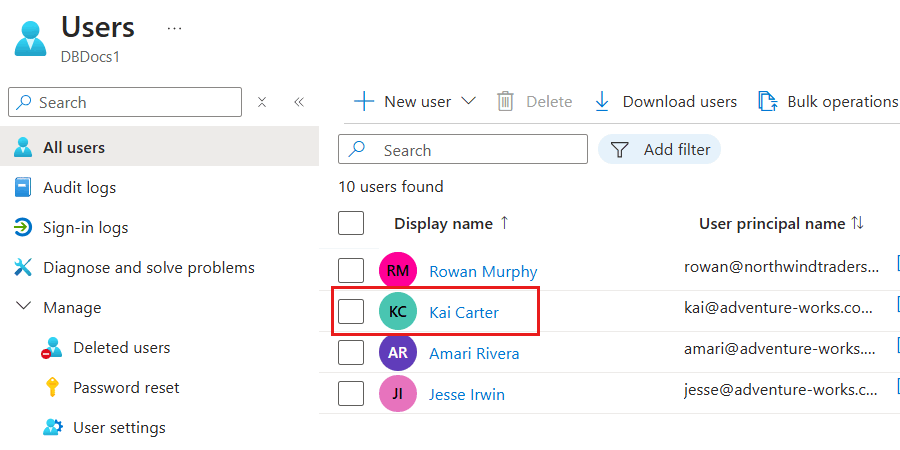
Task: Click the Amari Rivera AR avatar
Action: 397,353
